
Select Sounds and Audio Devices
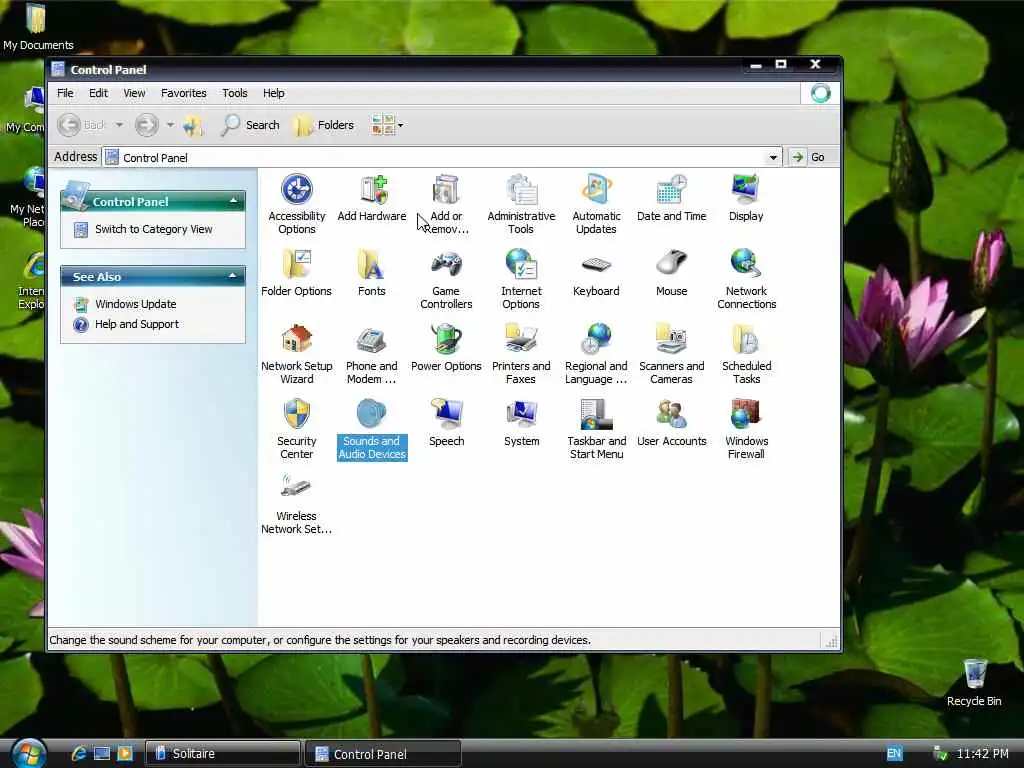click(x=372, y=429)
